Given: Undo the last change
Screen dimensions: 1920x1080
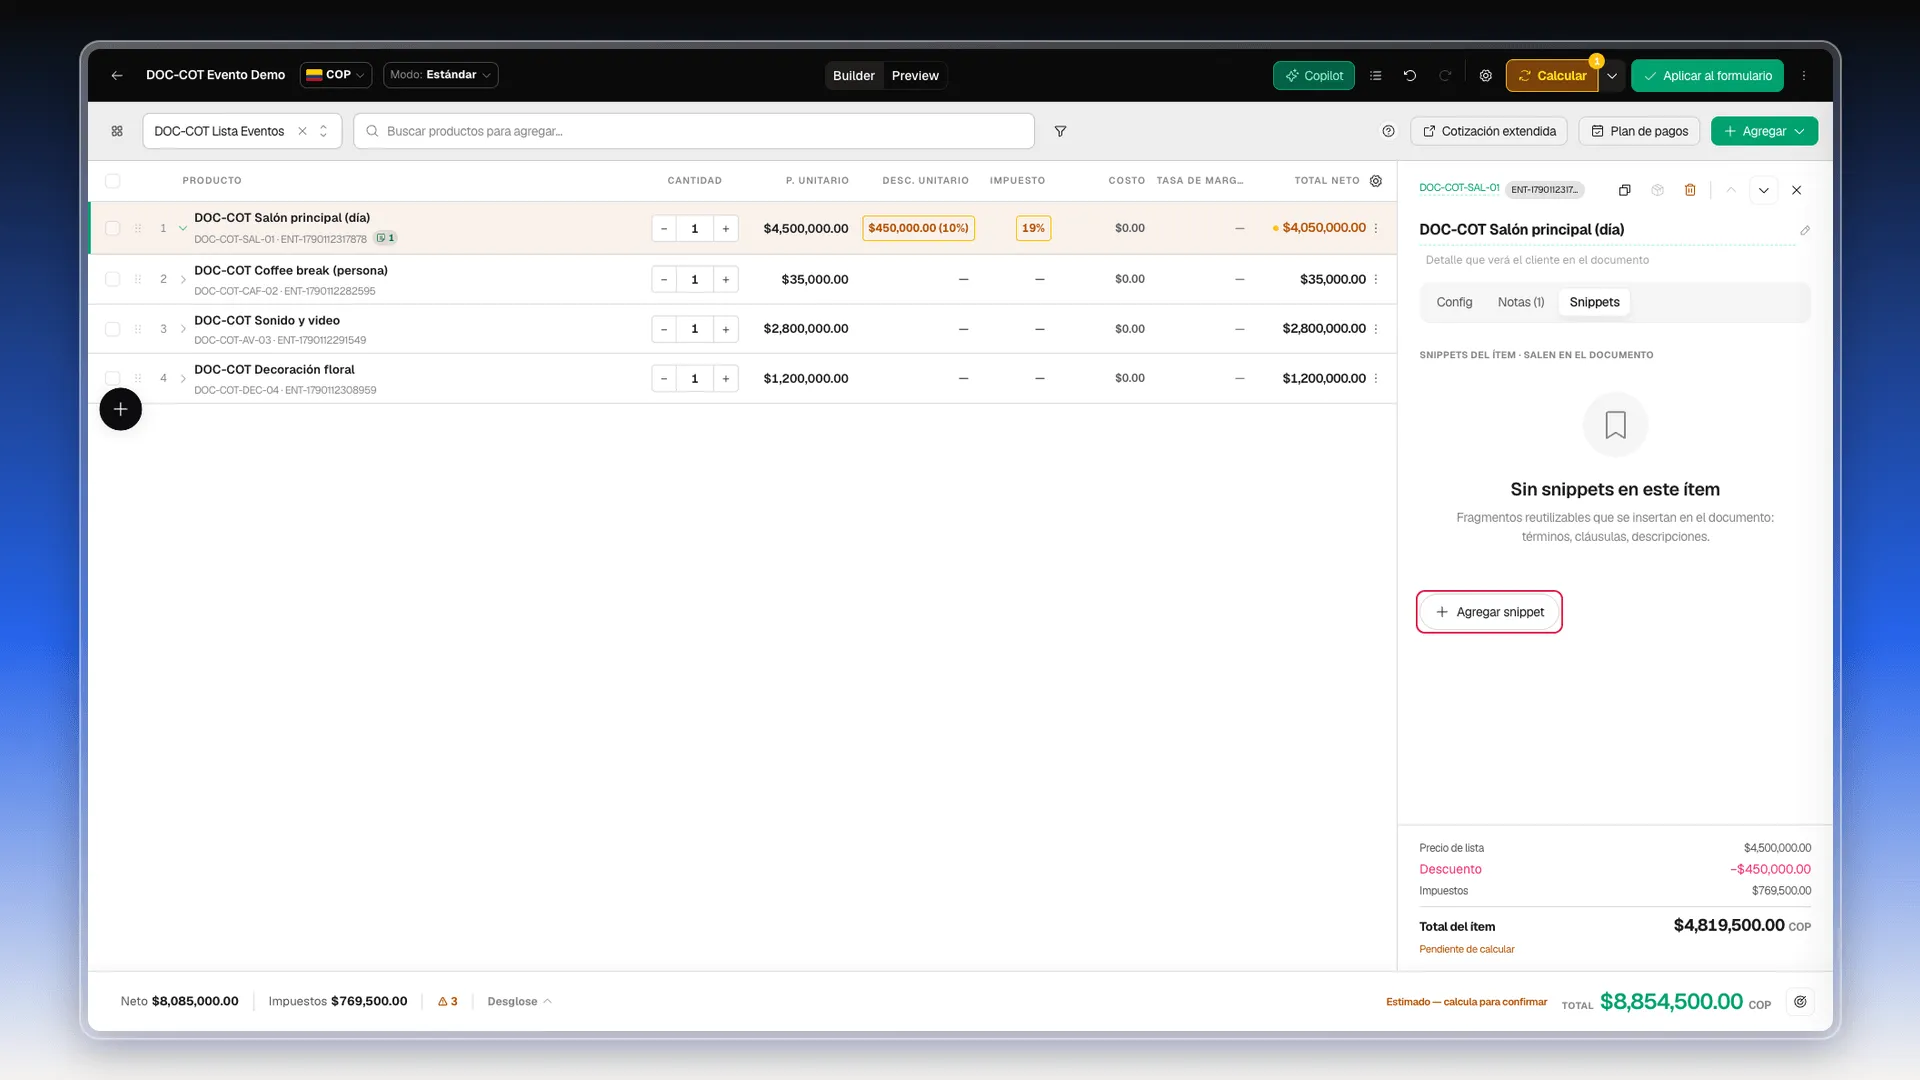Looking at the screenshot, I should pos(1410,76).
